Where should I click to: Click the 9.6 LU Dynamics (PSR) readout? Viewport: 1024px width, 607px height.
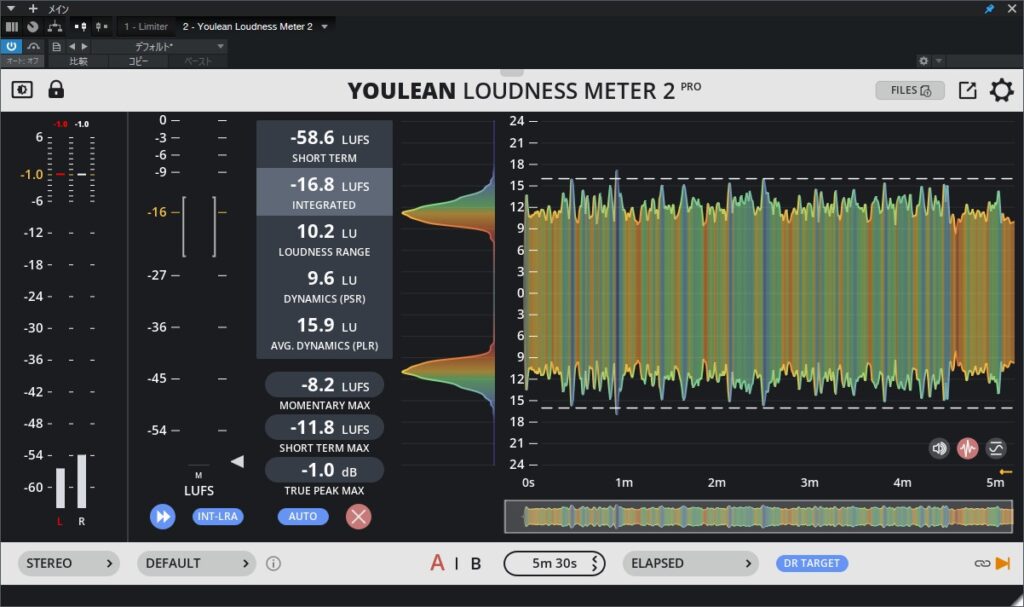[325, 286]
